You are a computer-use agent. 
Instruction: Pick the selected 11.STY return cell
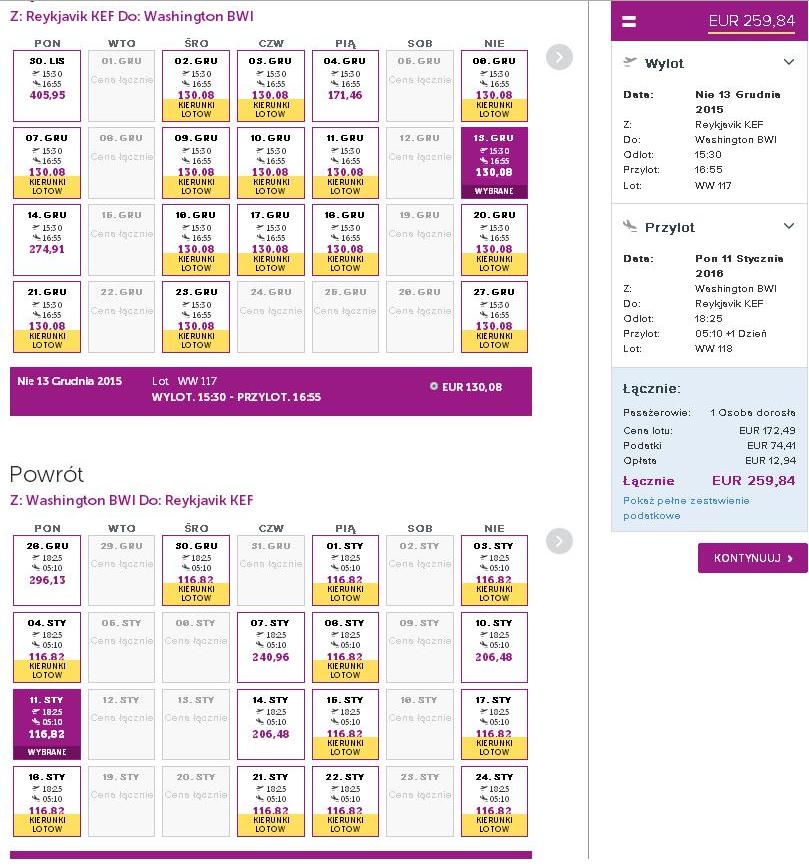47,724
